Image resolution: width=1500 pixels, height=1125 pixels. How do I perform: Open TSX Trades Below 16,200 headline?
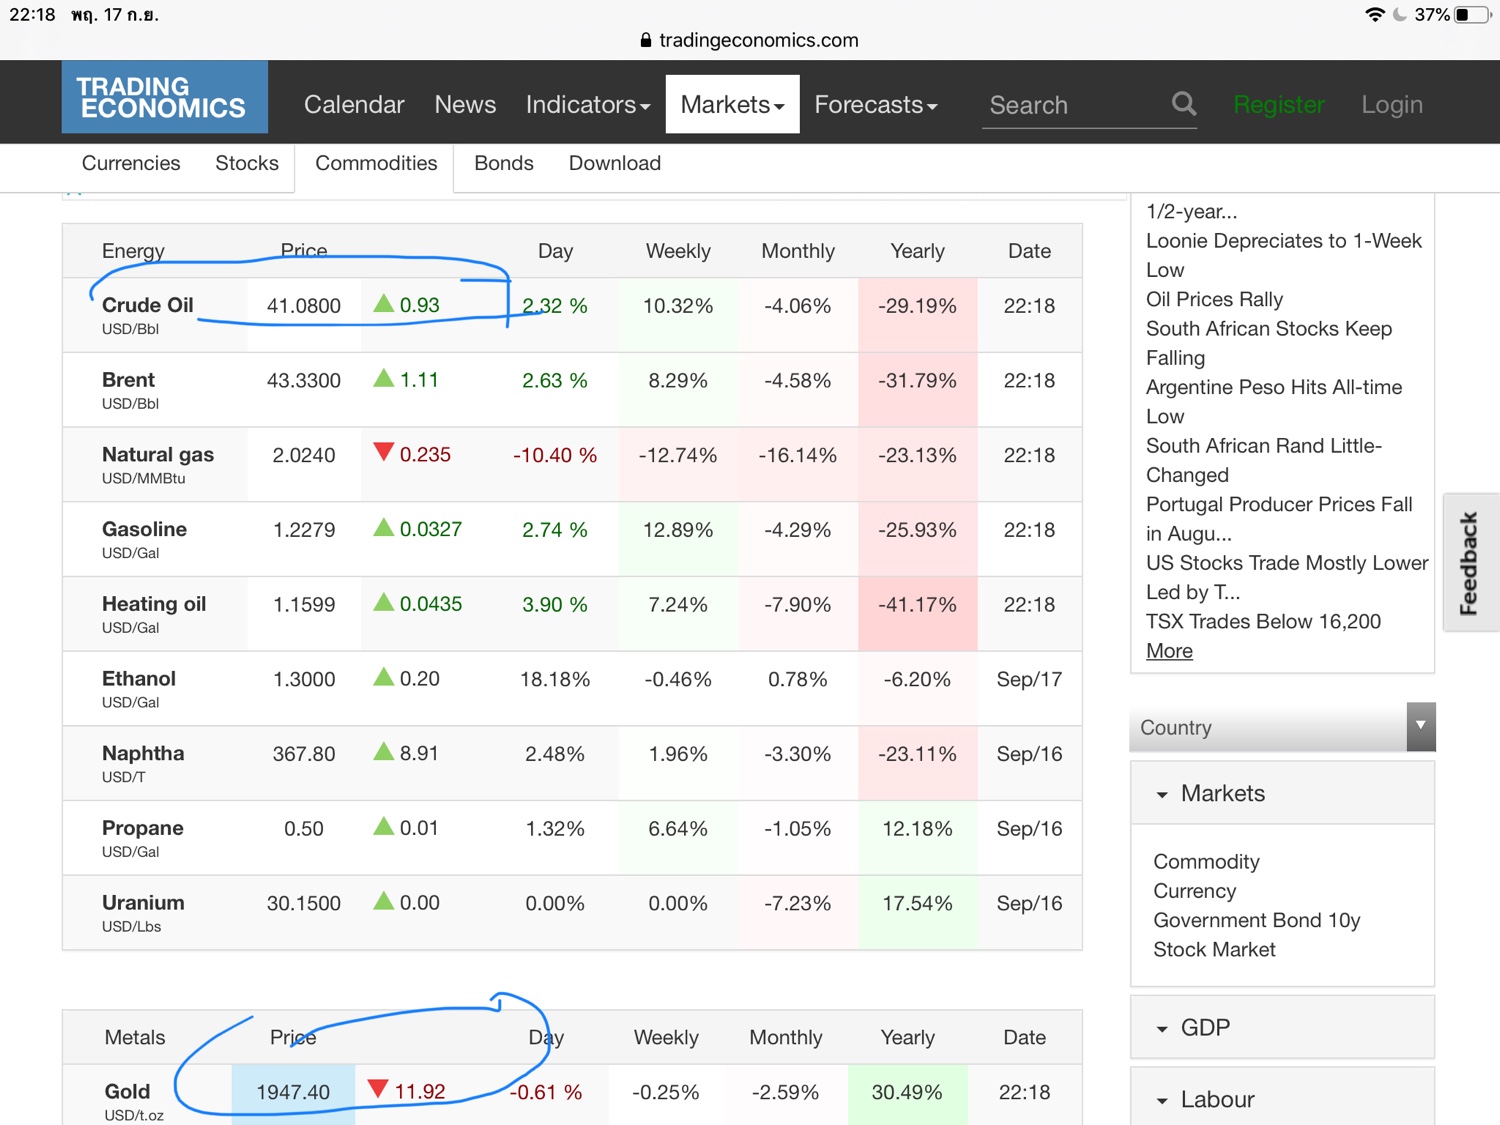[1263, 621]
